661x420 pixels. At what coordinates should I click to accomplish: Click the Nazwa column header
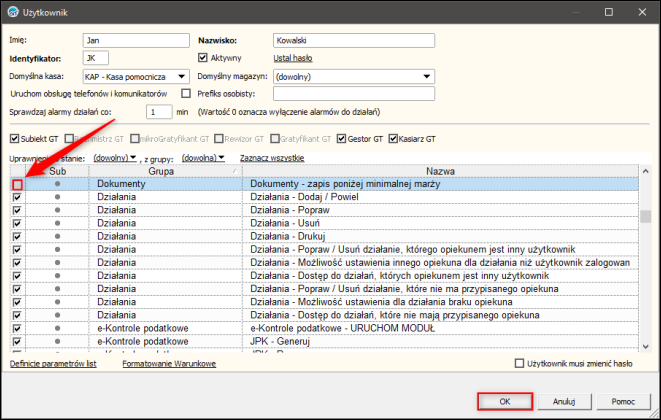click(440, 171)
